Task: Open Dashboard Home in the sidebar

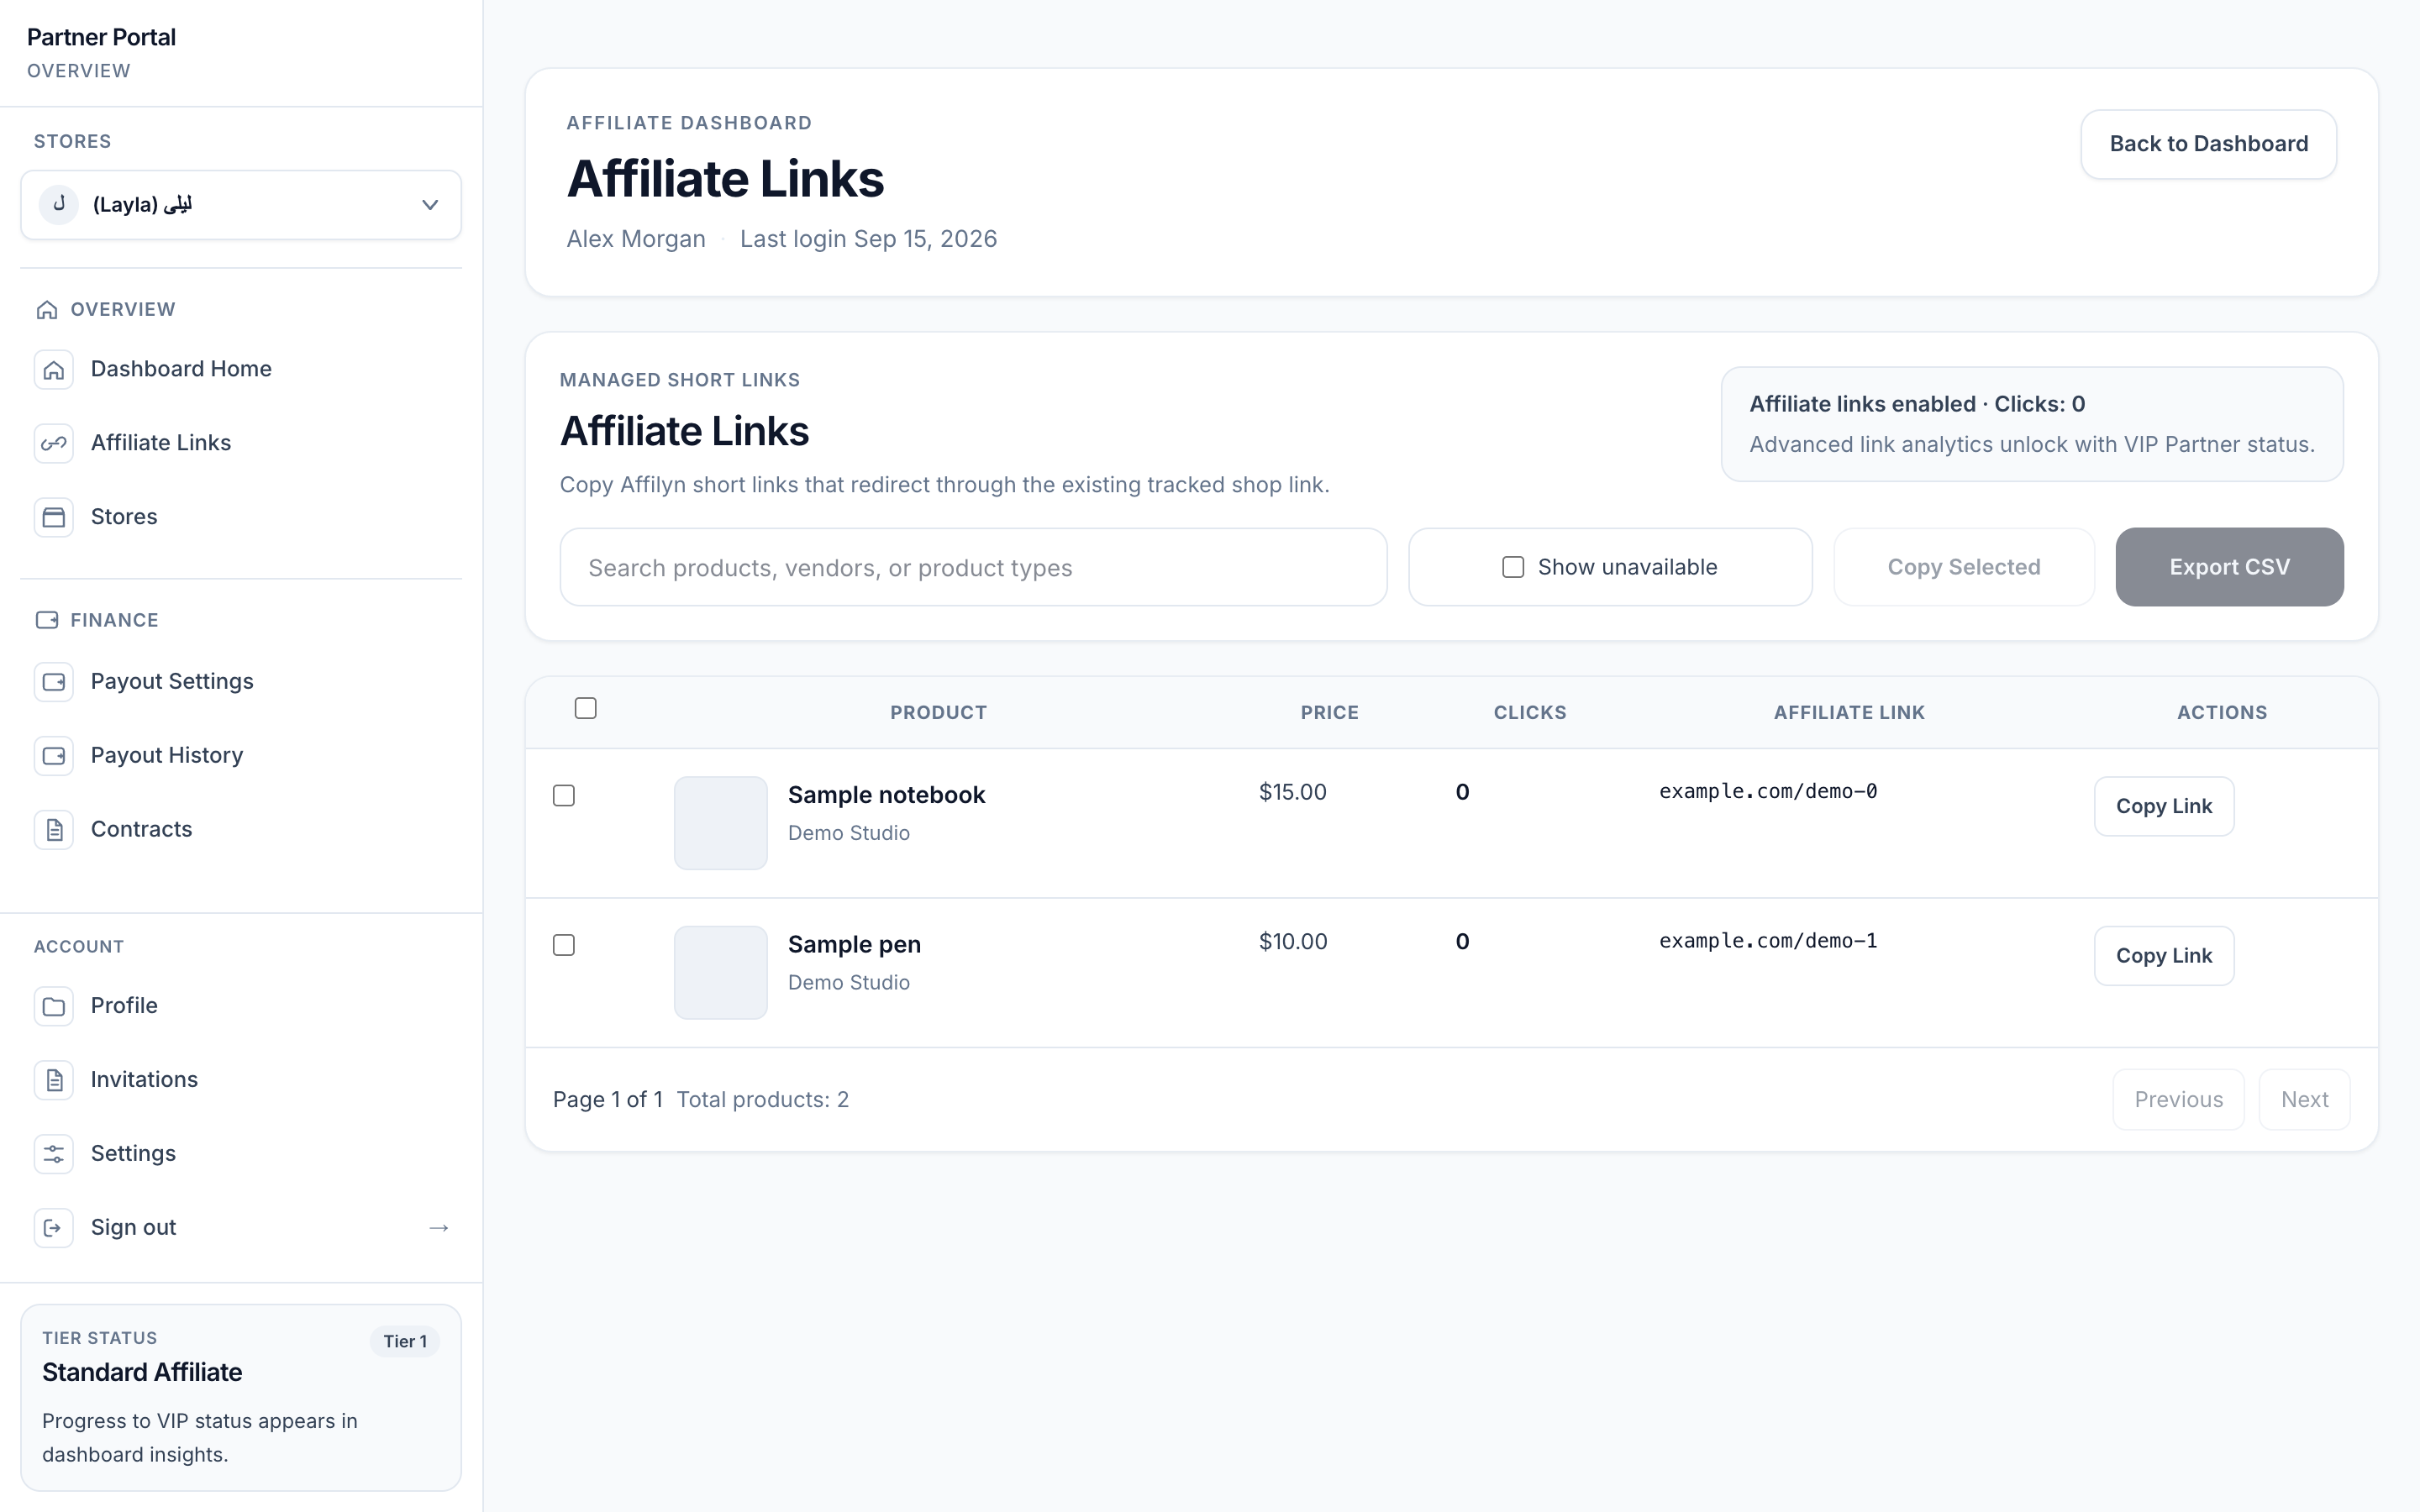Action: pos(241,369)
